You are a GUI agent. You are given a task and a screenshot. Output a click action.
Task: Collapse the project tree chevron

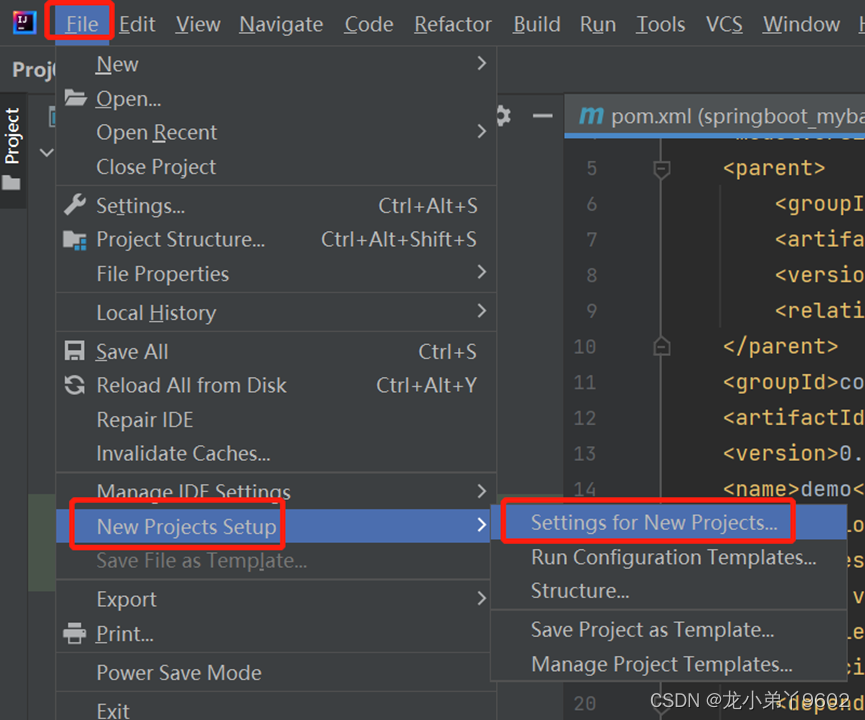click(x=47, y=152)
